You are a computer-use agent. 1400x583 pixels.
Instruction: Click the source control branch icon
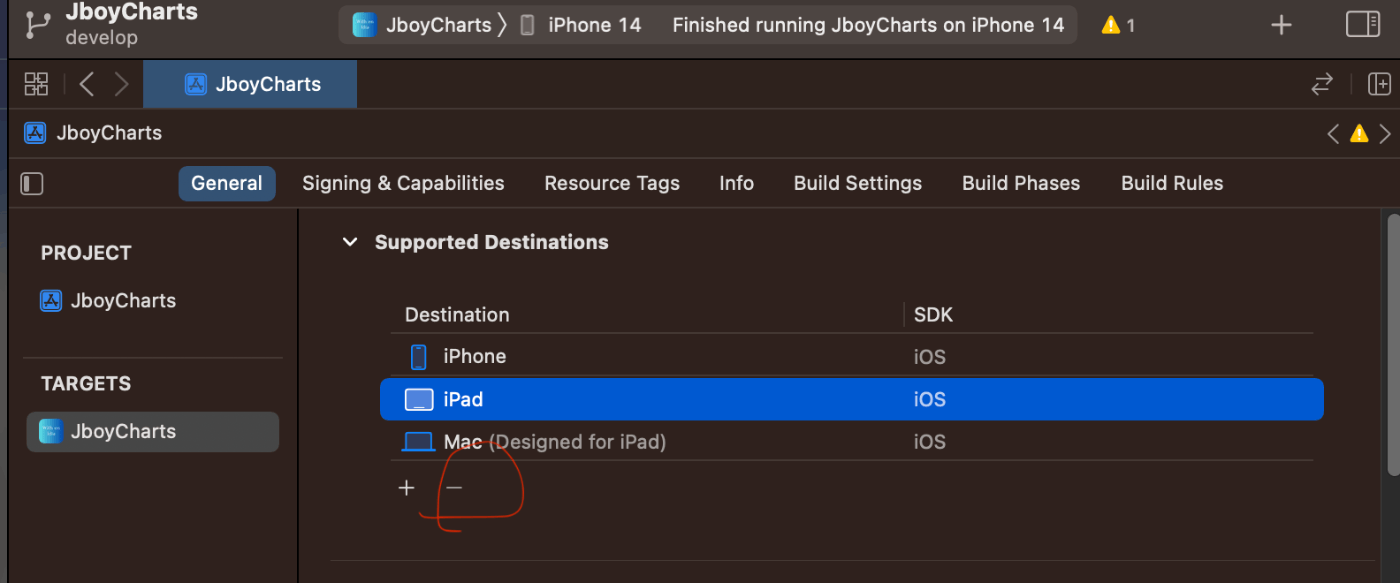(38, 24)
